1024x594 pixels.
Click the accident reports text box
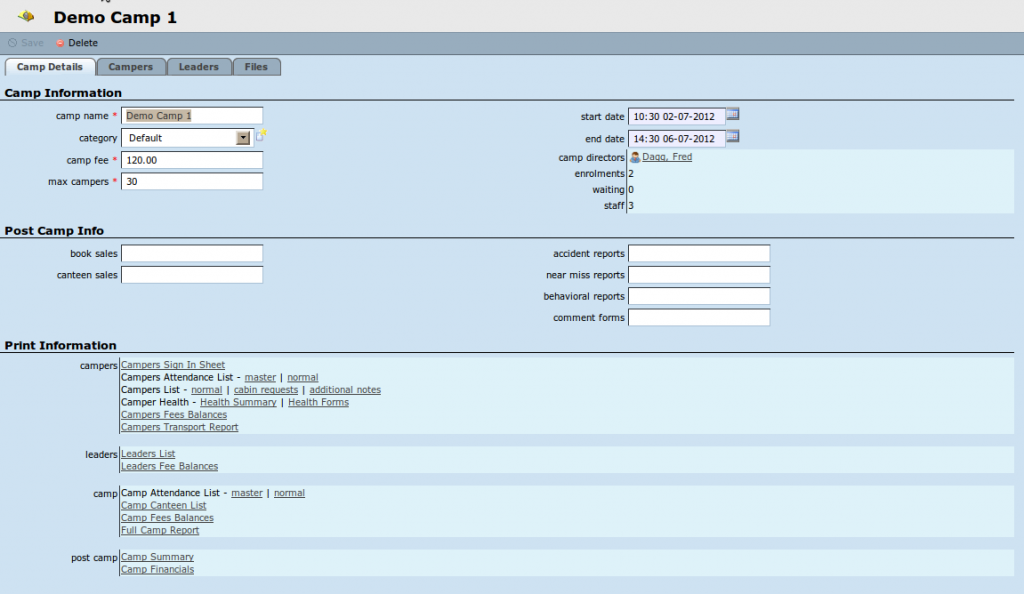[x=699, y=254]
